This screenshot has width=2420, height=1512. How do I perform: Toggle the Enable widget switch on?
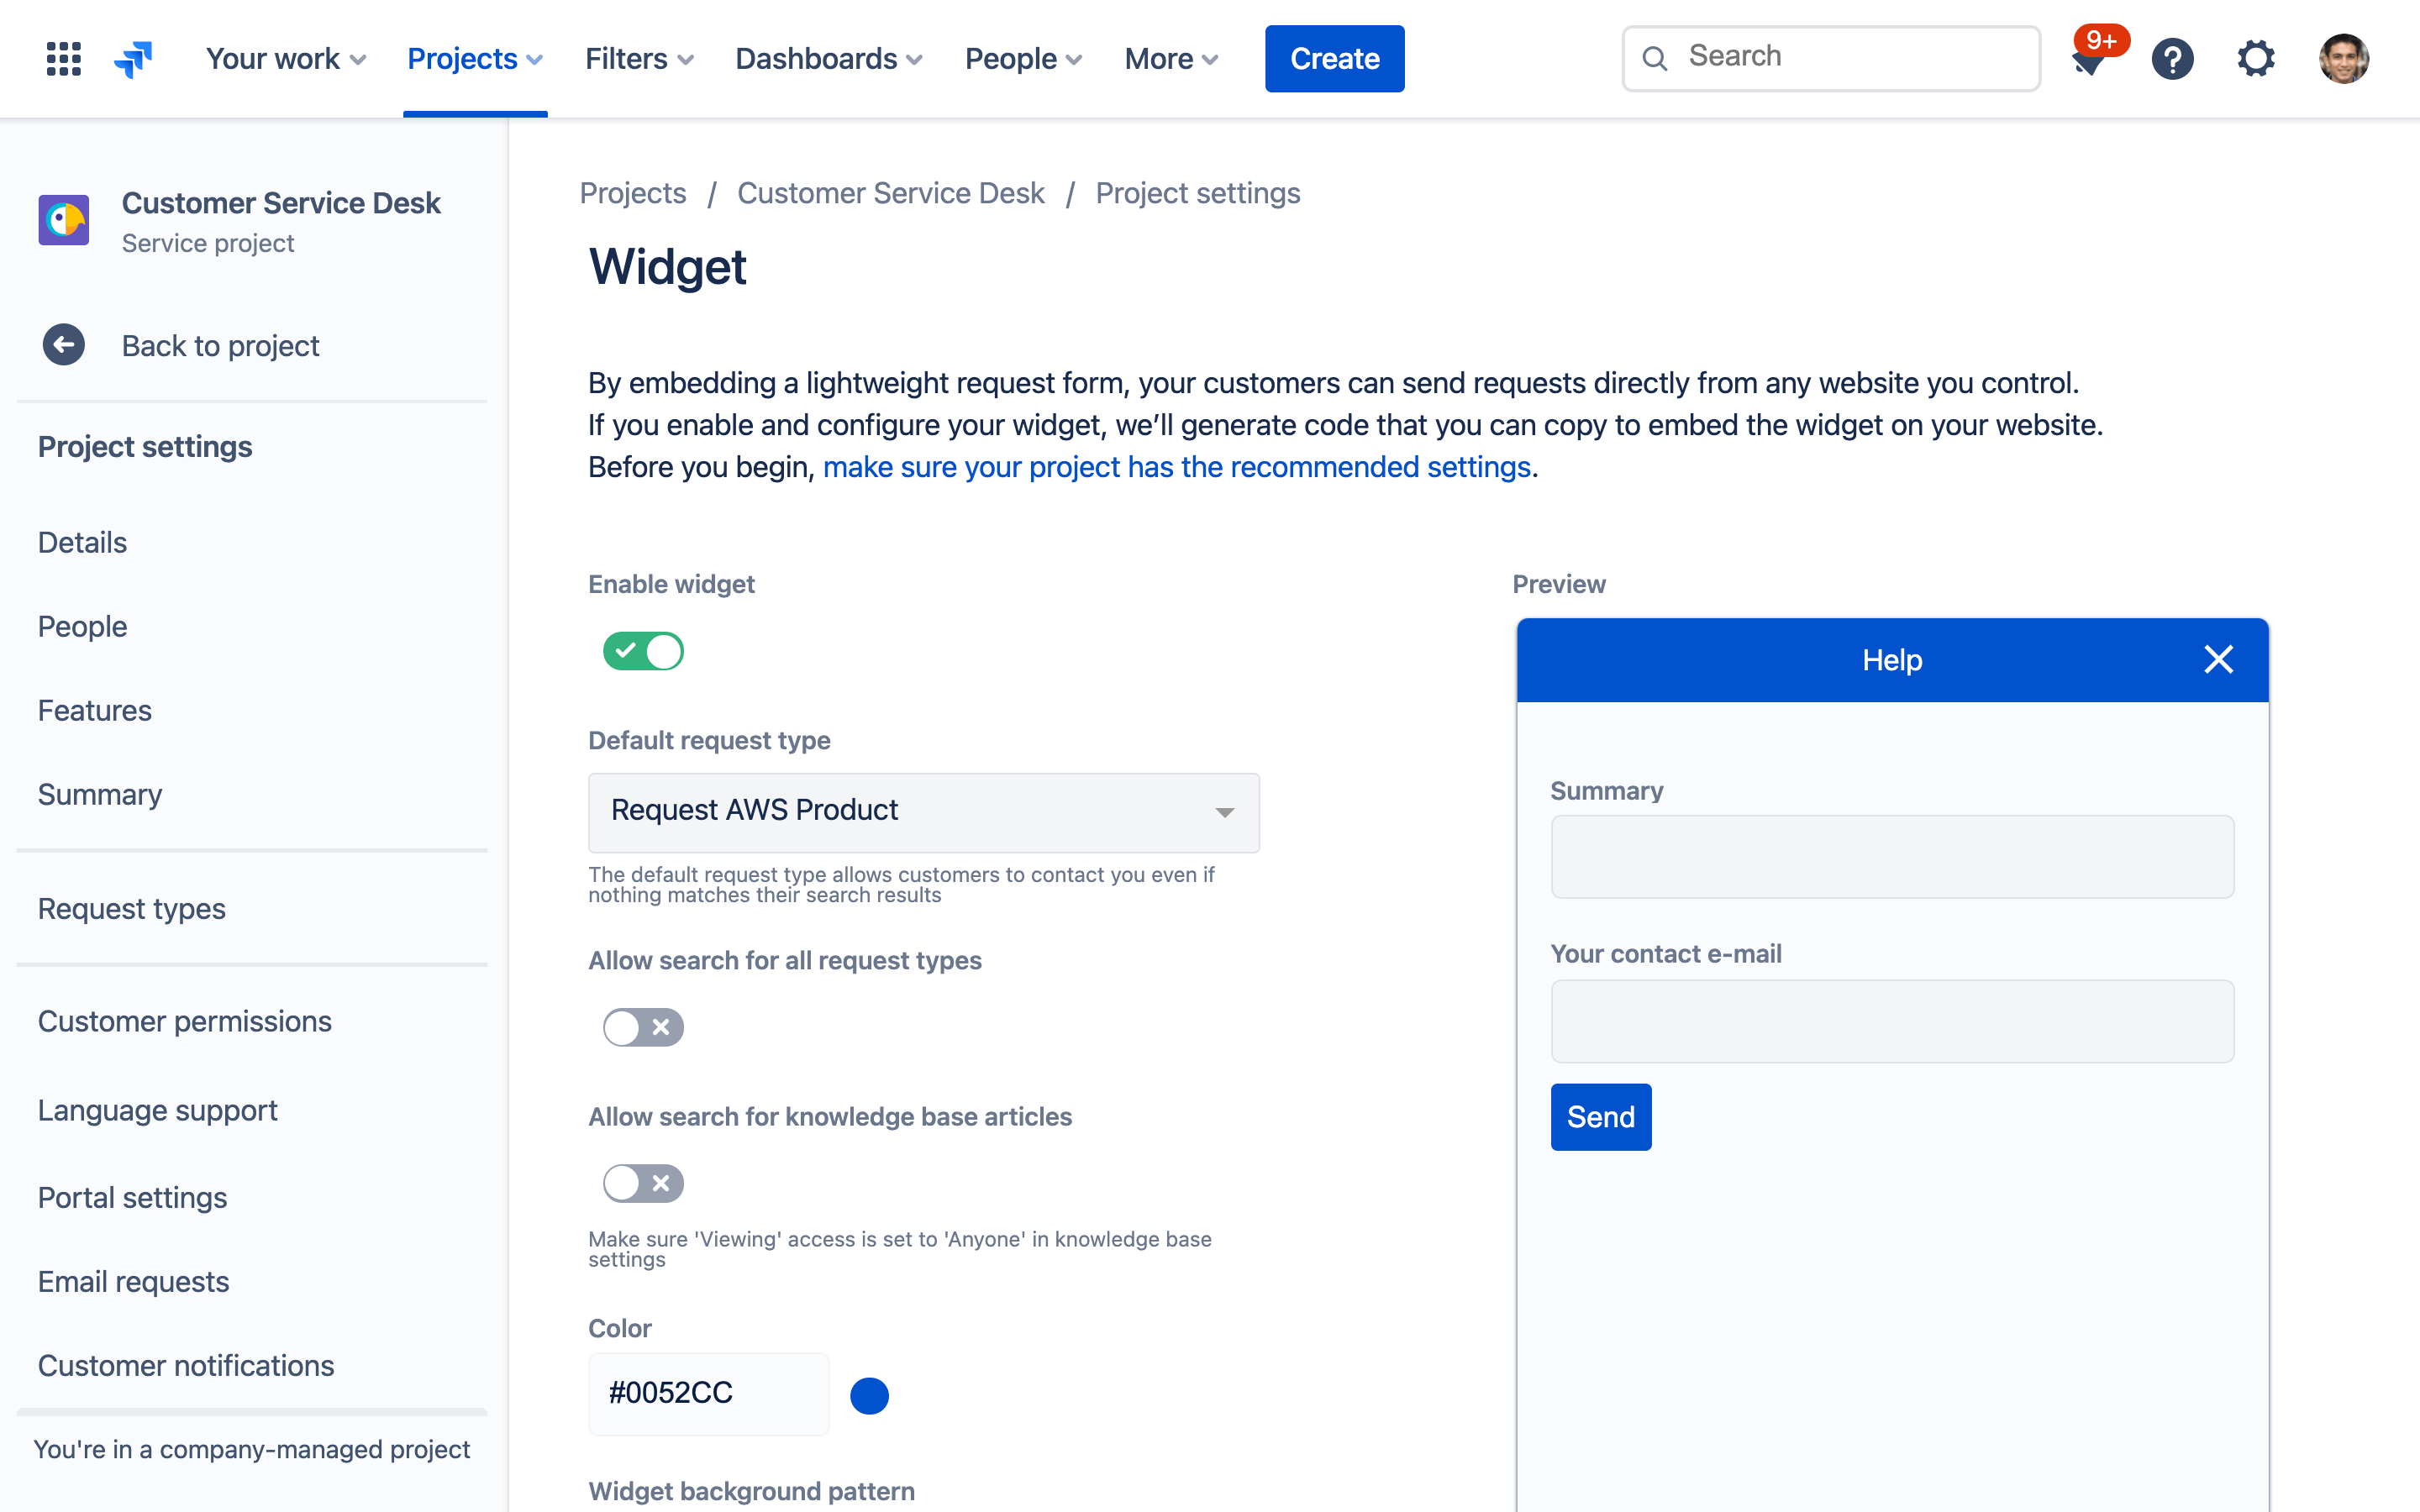click(643, 650)
